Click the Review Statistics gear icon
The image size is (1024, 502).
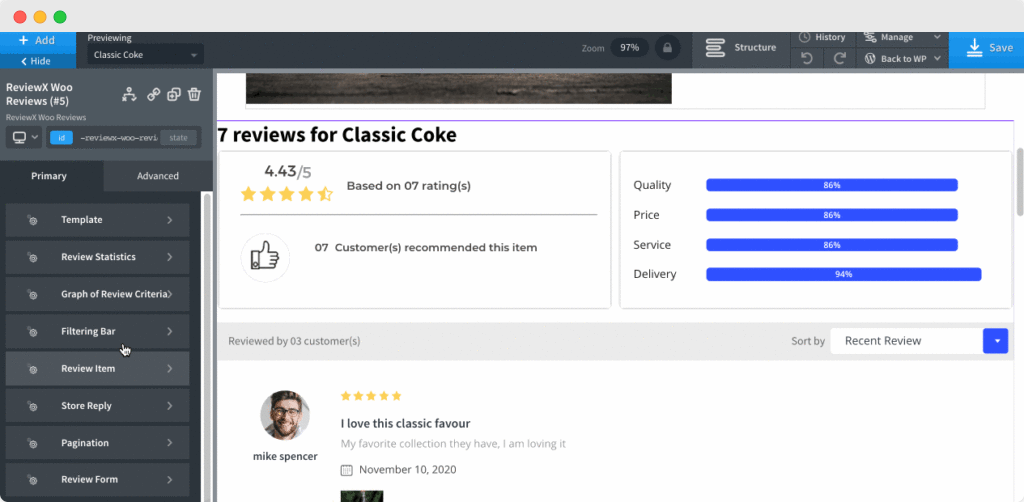32,258
